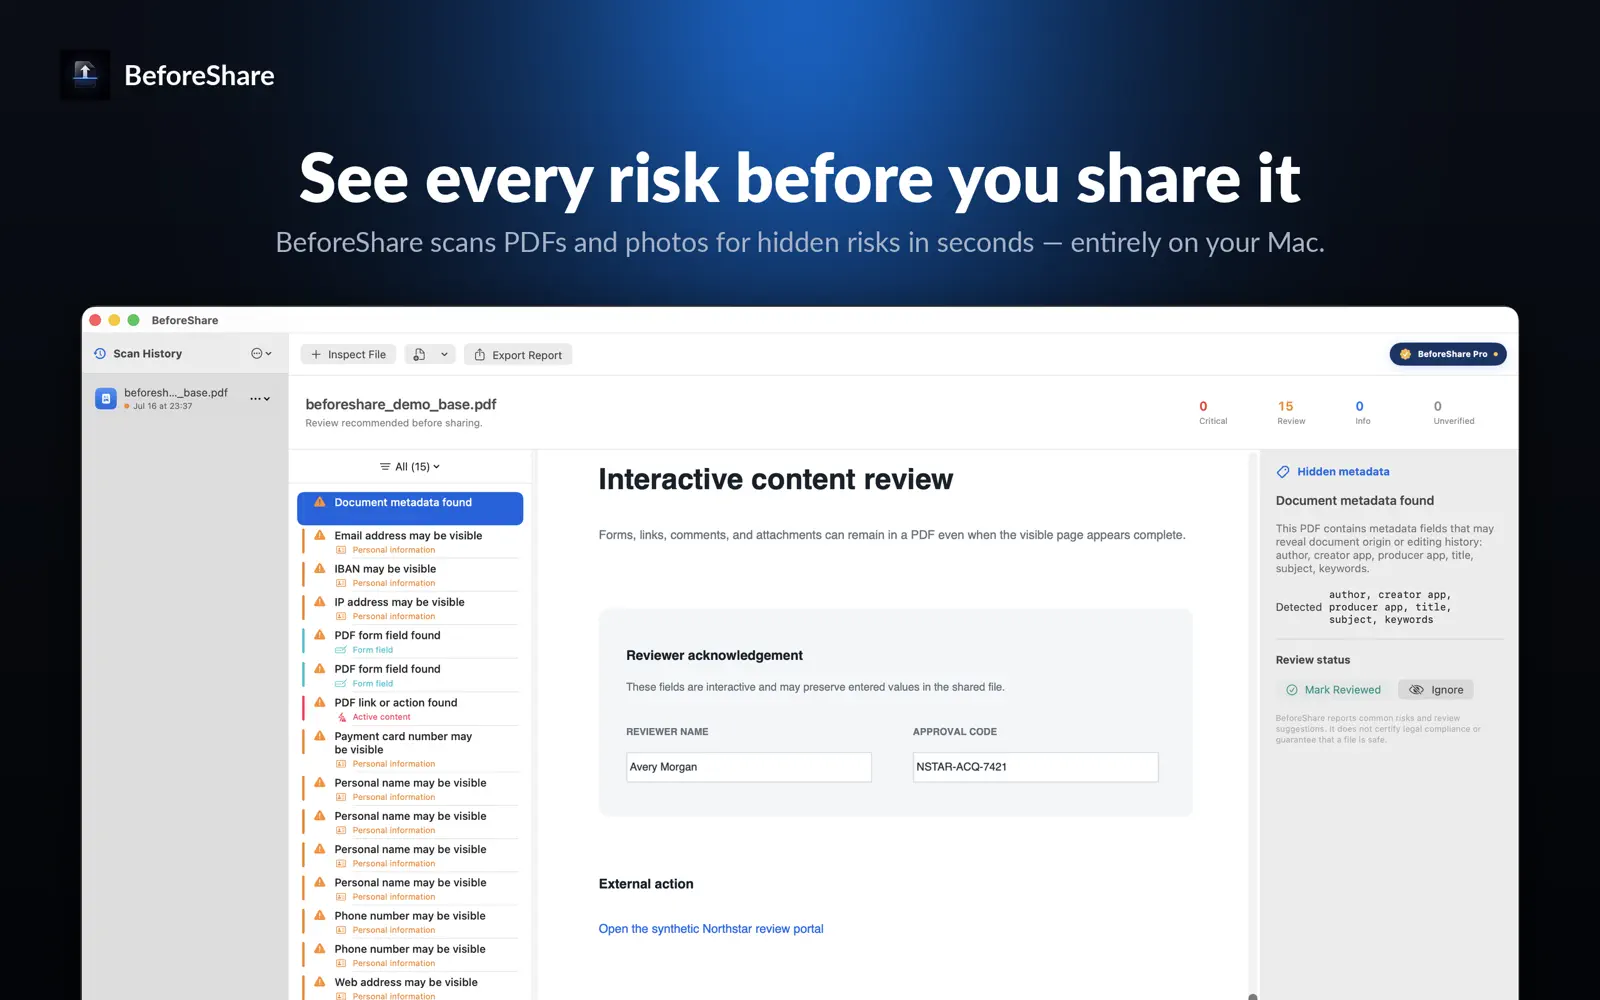Select the Review count of 15
1600x1000 pixels.
1290,412
